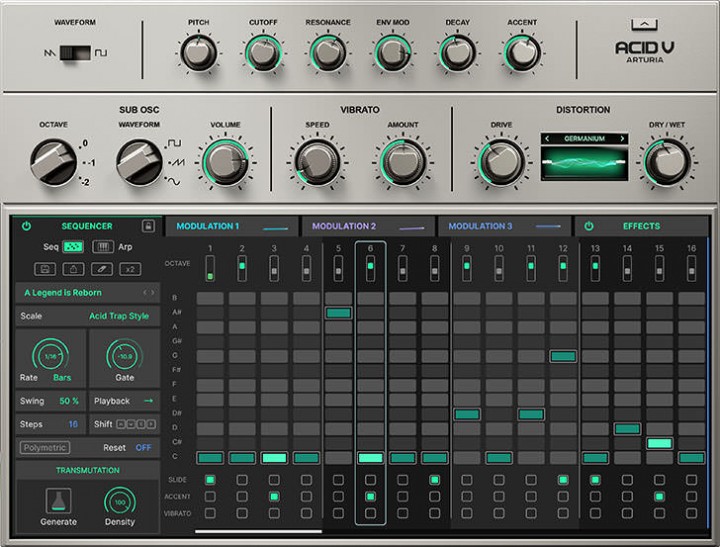This screenshot has width=720, height=547.
Task: Click the eraser icon to clear pattern
Action: coord(102,269)
